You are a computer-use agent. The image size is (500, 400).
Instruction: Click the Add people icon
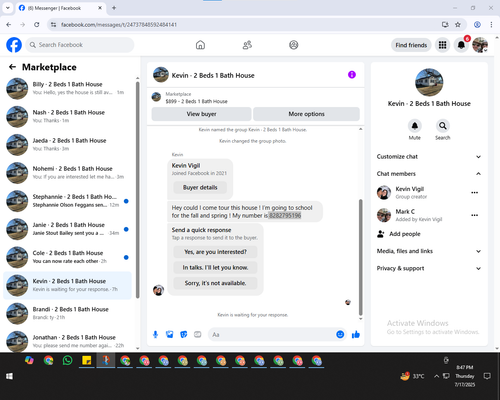[381, 234]
